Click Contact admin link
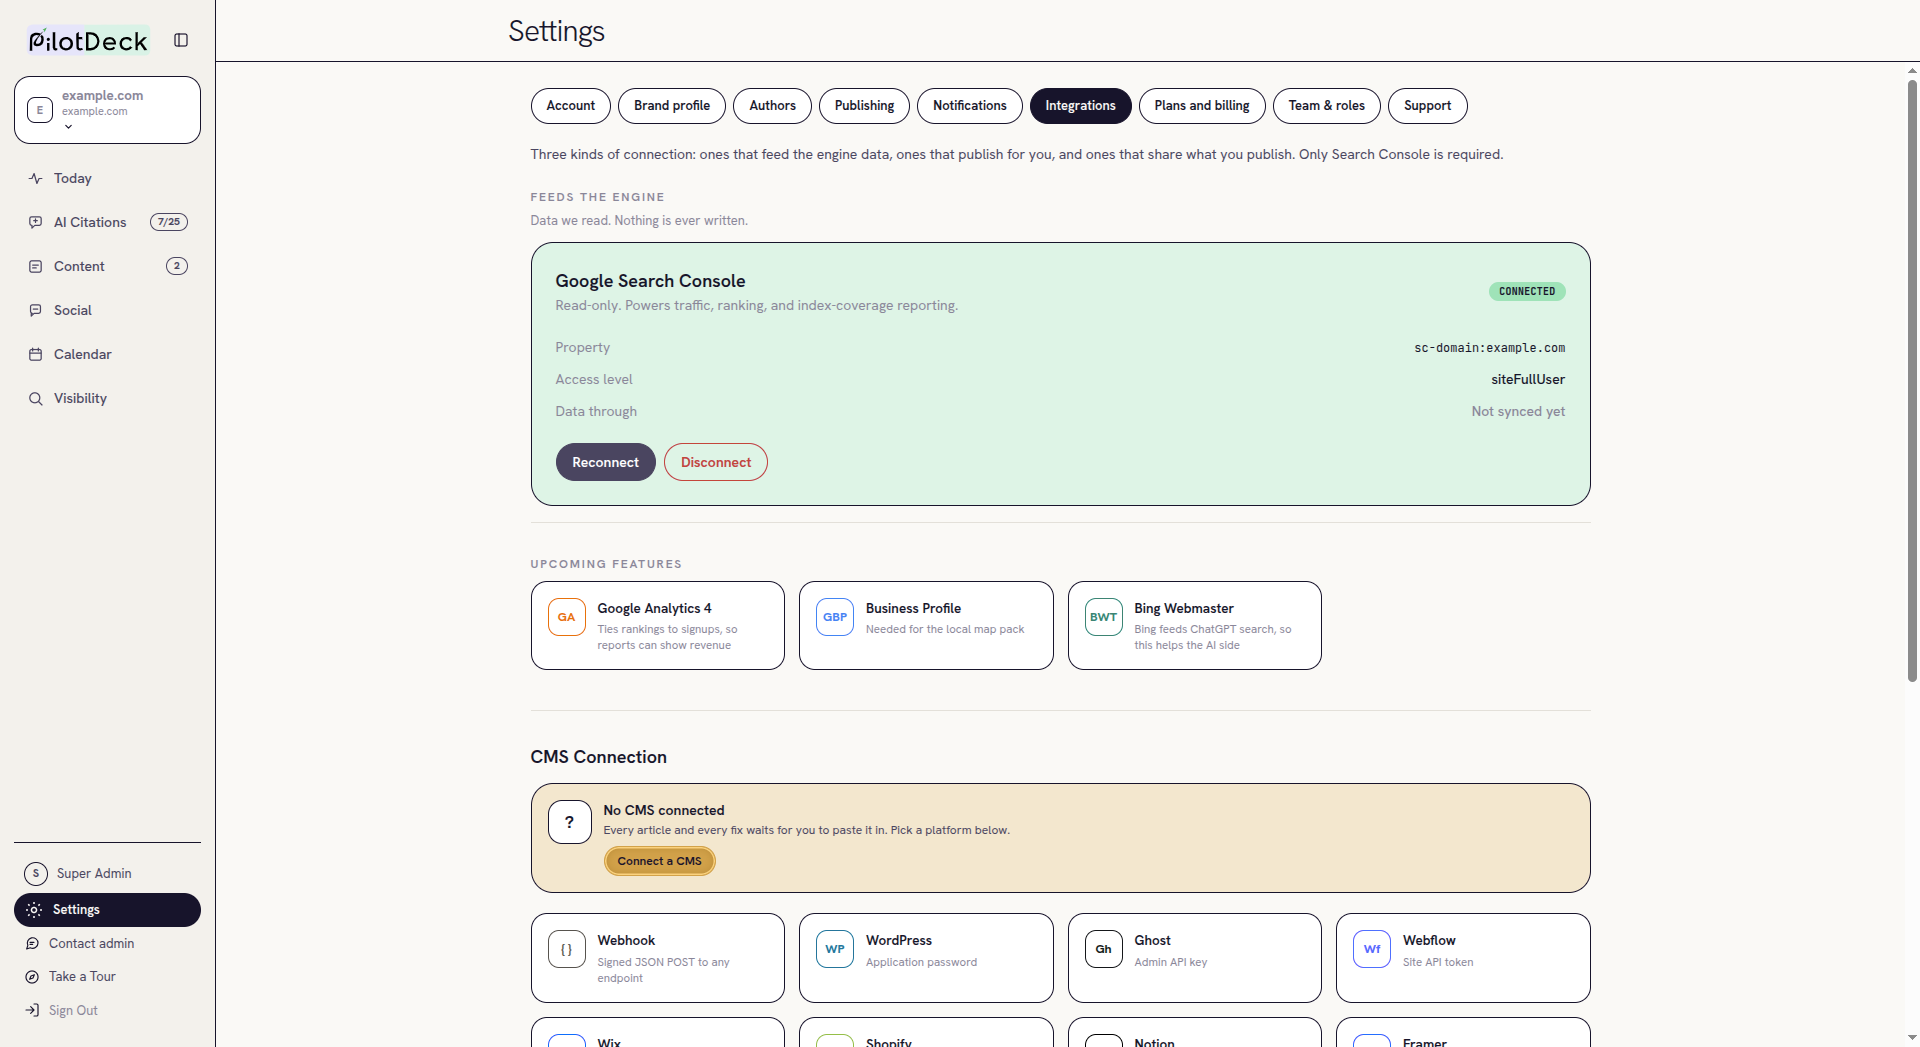 [x=91, y=943]
